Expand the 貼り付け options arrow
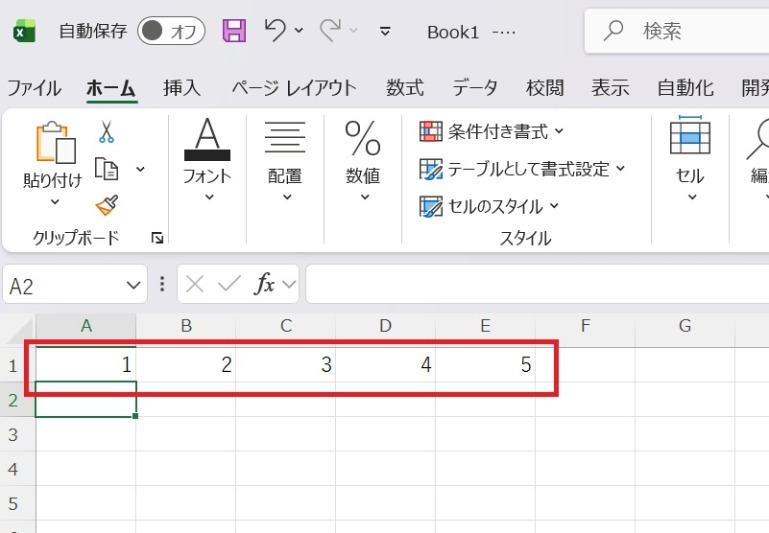Screen dimensions: 769x533 55,202
